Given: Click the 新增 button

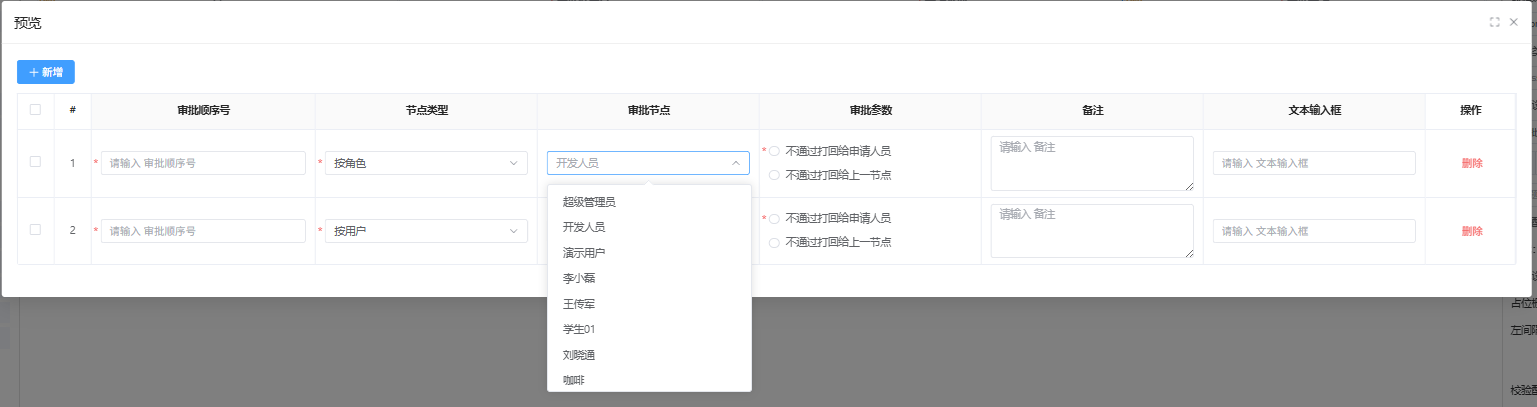Looking at the screenshot, I should [46, 72].
